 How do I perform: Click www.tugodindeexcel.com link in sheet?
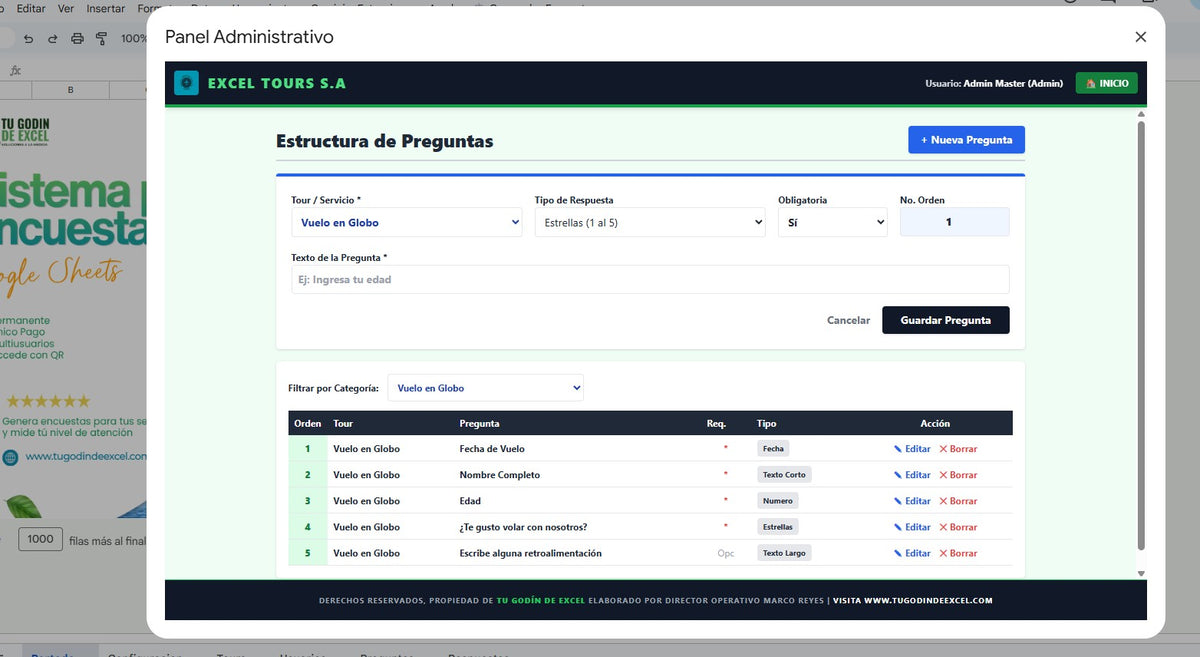[86, 456]
